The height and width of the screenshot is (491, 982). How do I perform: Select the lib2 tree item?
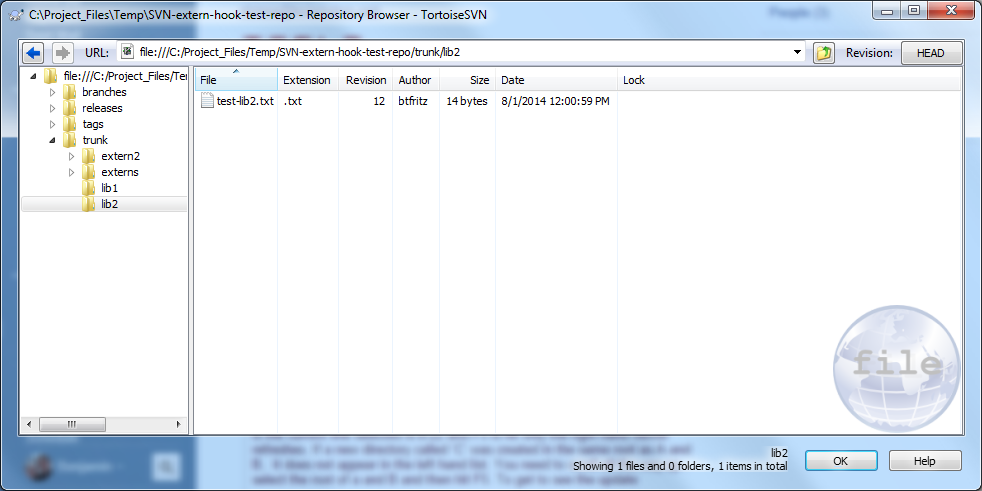coord(110,204)
